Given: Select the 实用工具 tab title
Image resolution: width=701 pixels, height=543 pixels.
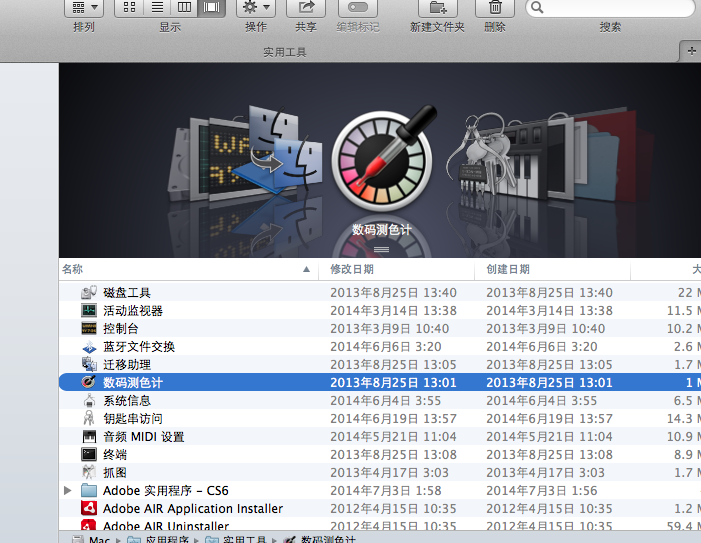Looking at the screenshot, I should click(x=285, y=52).
